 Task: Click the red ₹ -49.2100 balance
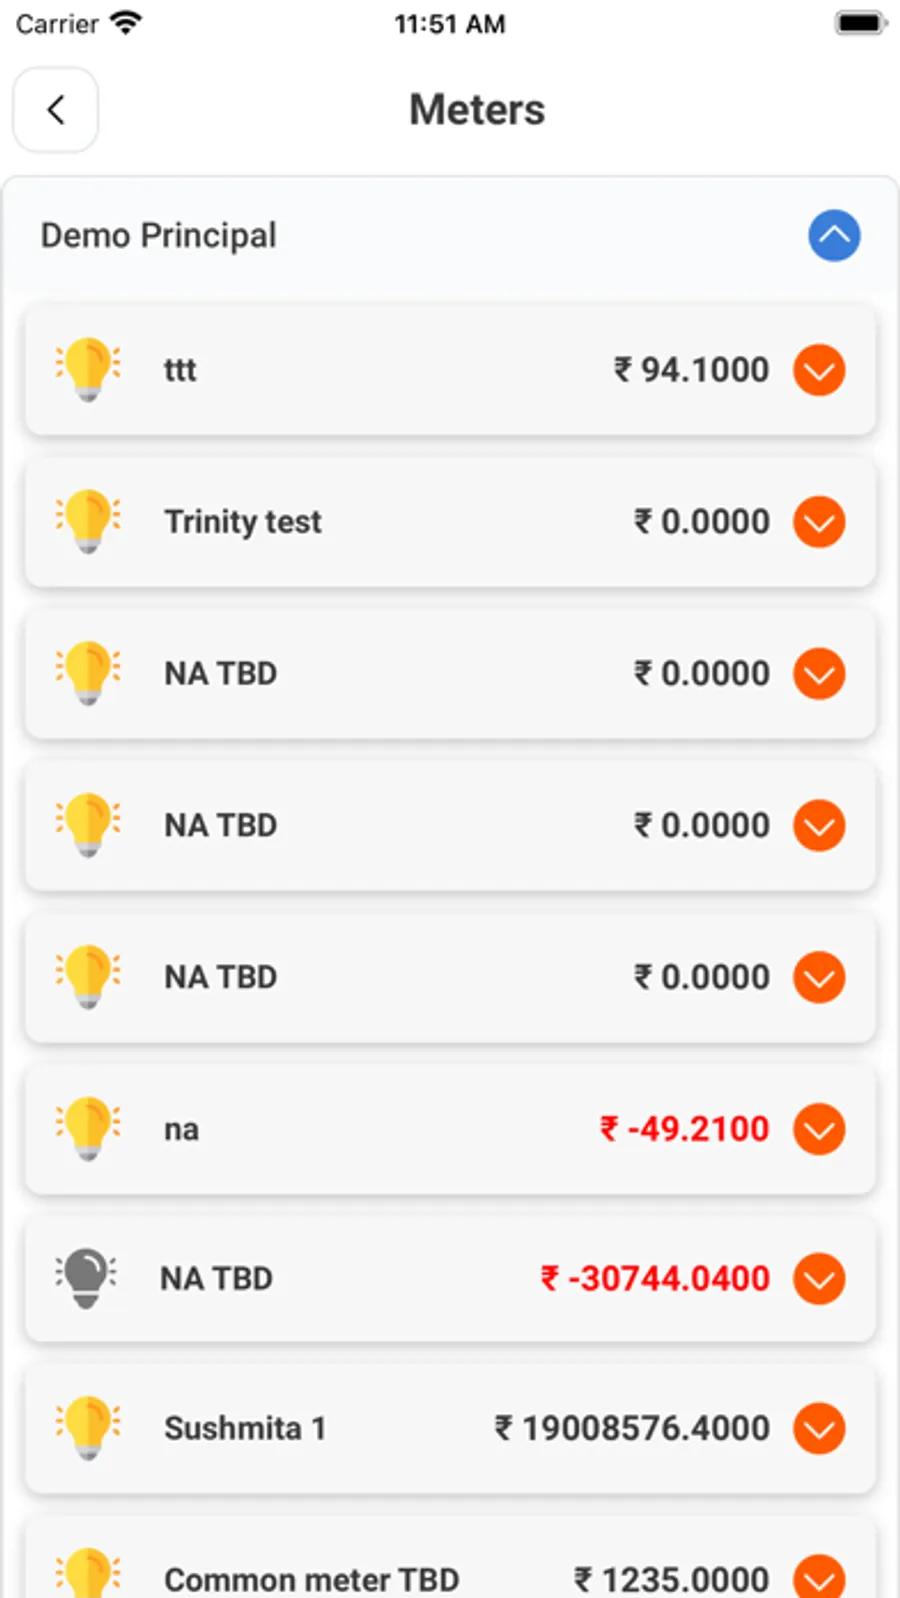(x=684, y=1129)
